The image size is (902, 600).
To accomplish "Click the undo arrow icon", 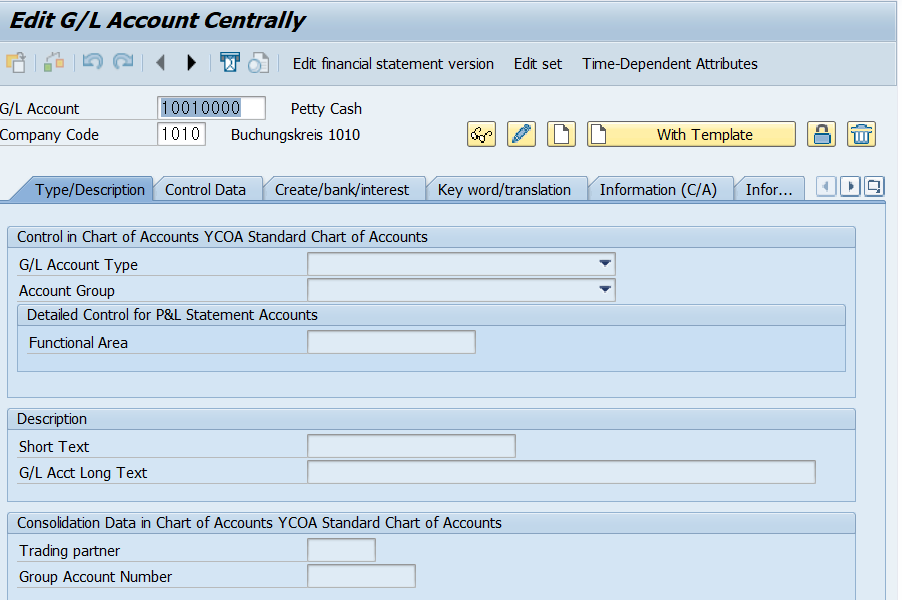I will pyautogui.click(x=93, y=62).
